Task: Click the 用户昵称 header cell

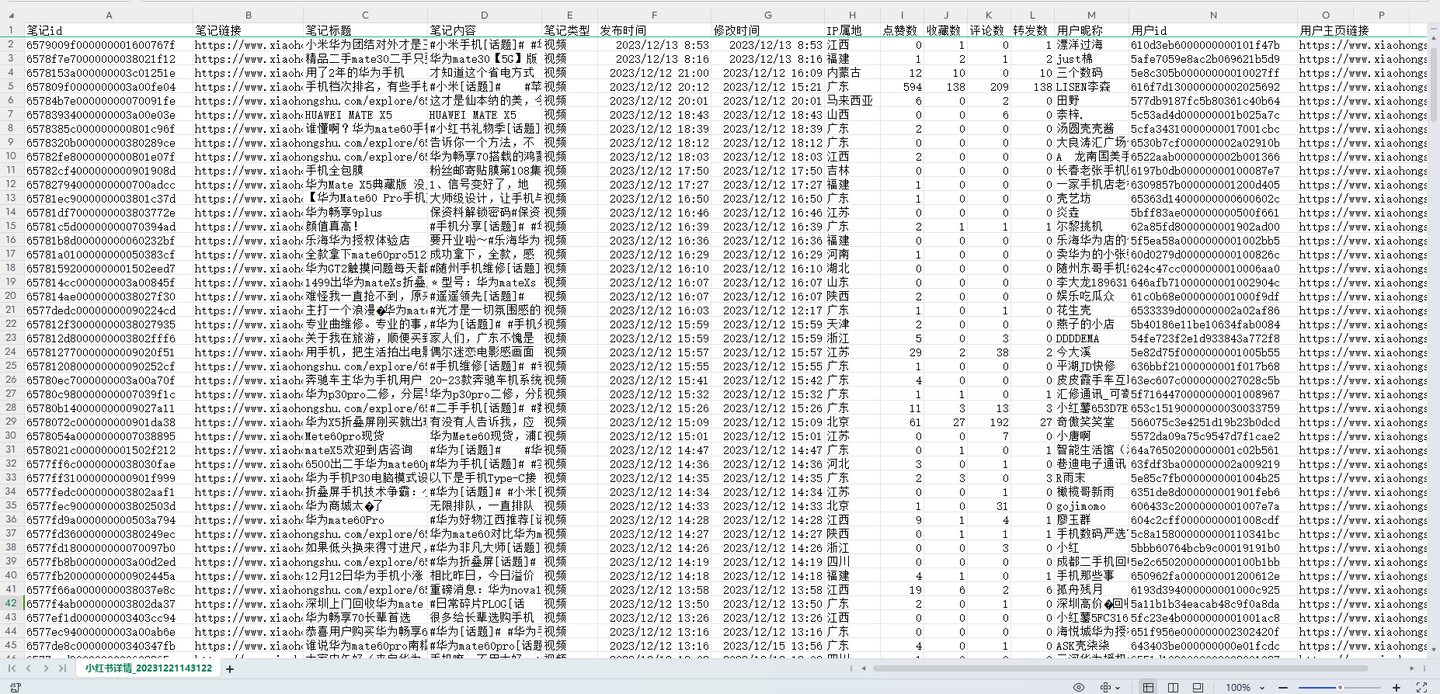Action: (x=1091, y=31)
